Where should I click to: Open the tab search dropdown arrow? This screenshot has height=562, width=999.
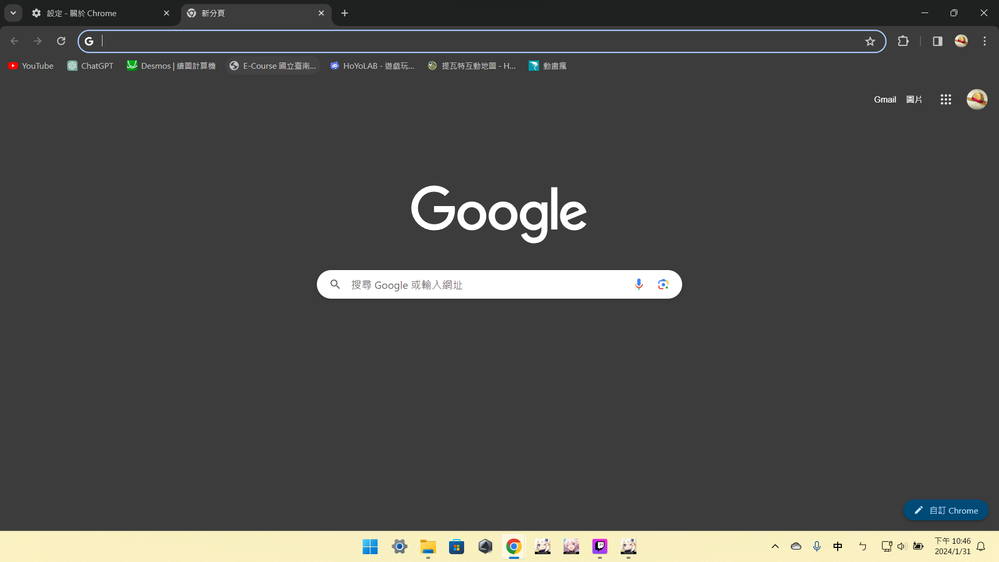coord(13,13)
